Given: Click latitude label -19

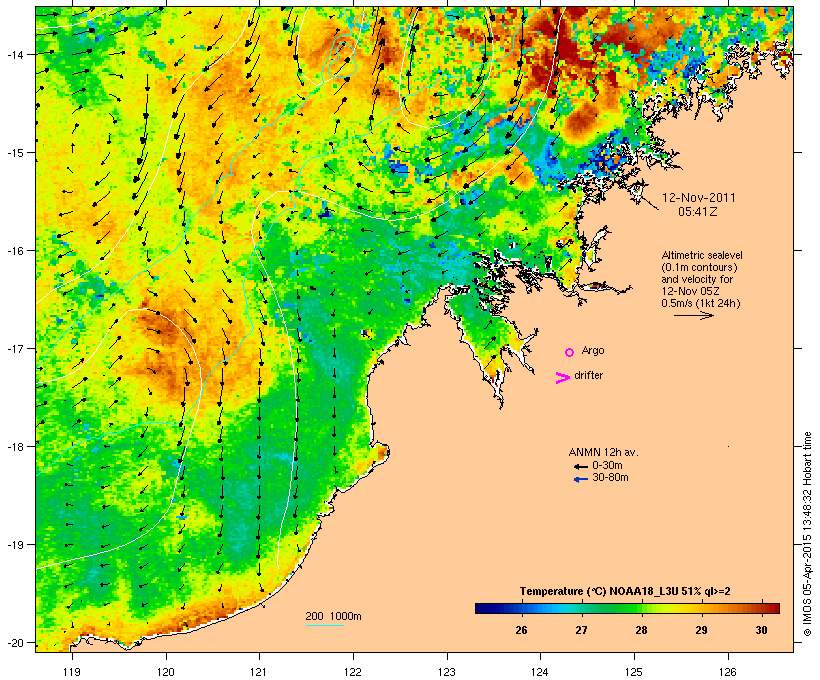Looking at the screenshot, I should pyautogui.click(x=14, y=545).
